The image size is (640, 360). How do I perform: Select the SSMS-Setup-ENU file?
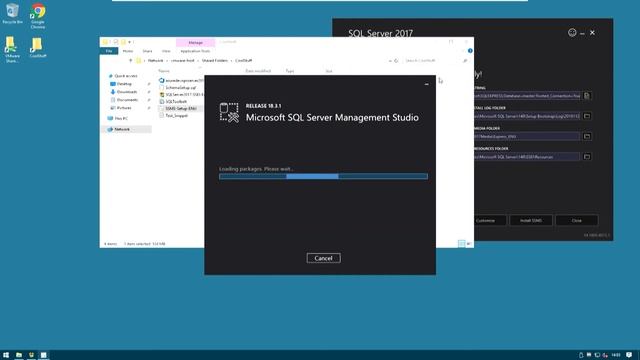181,109
